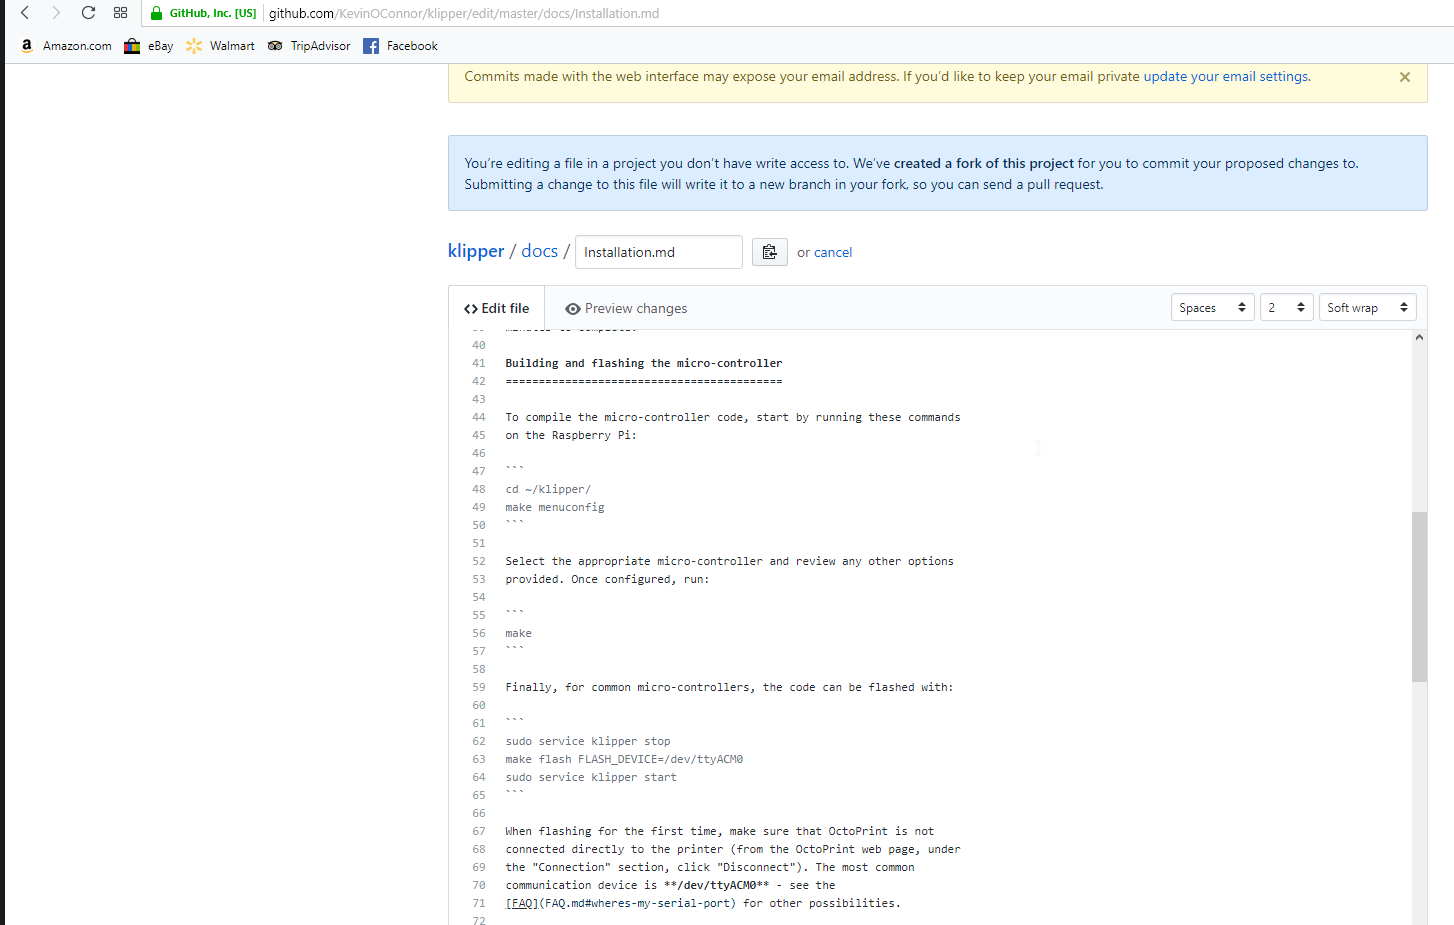Place cursor on 'Finally, for common micro-controllers' line

click(x=729, y=687)
